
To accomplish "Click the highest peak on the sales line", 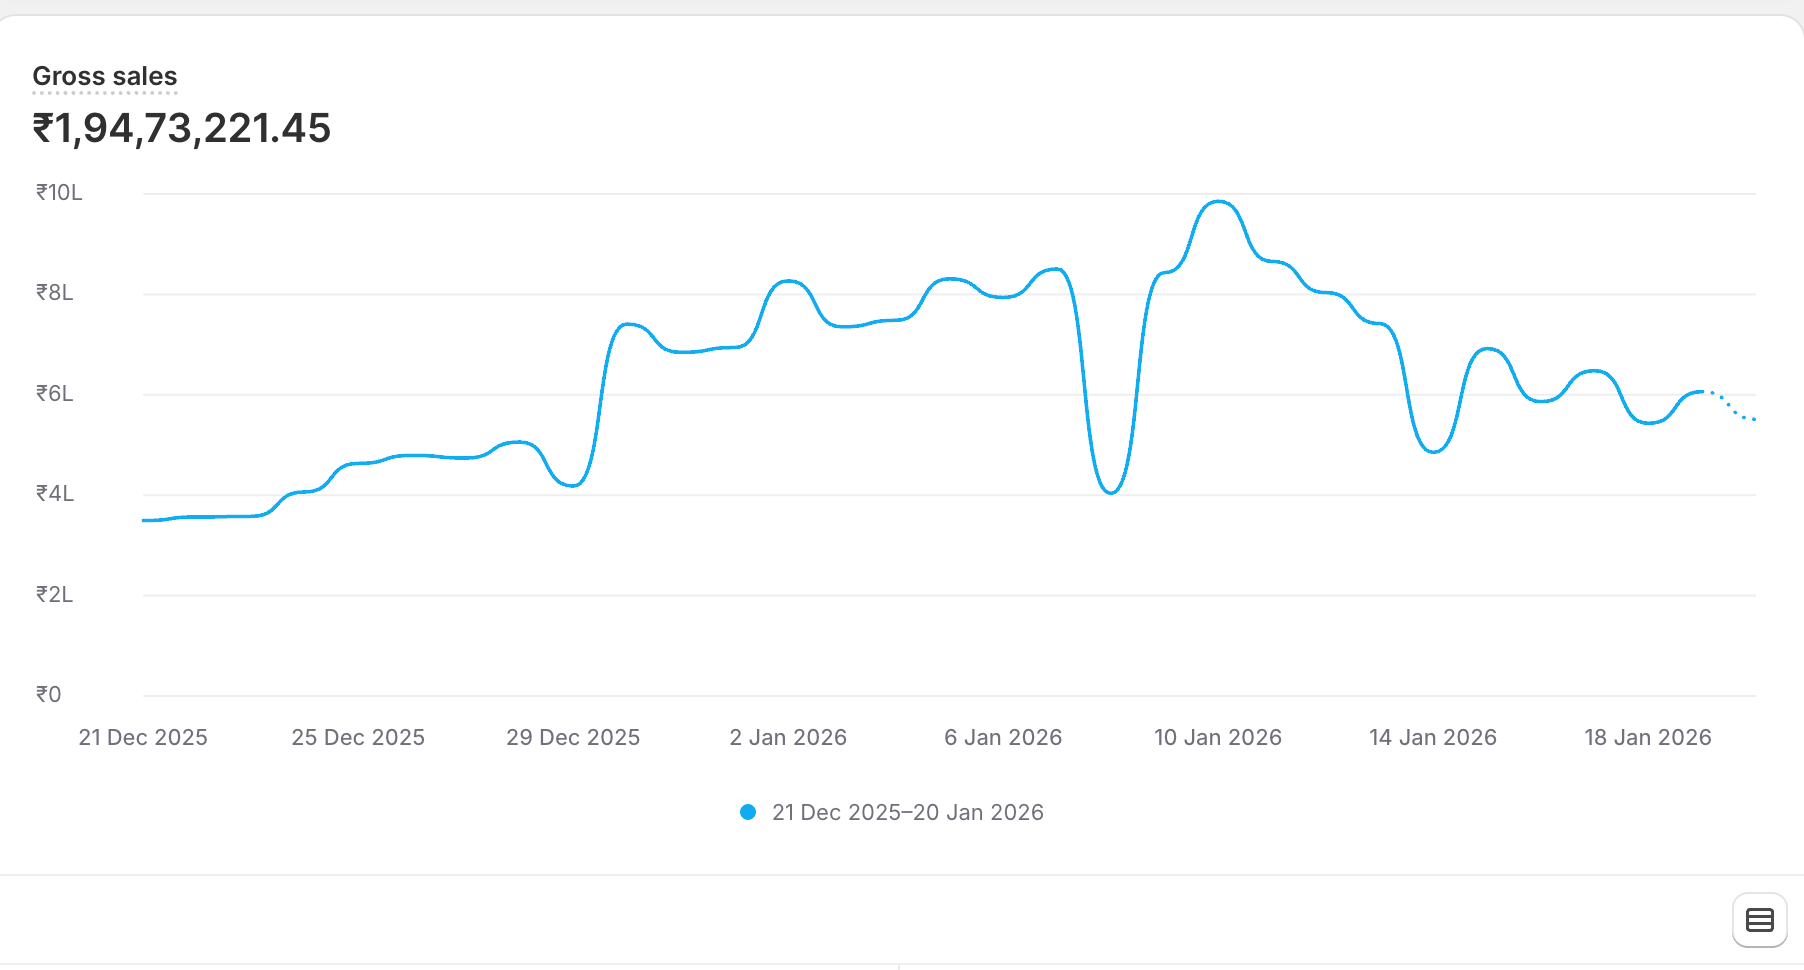I will [x=1219, y=202].
